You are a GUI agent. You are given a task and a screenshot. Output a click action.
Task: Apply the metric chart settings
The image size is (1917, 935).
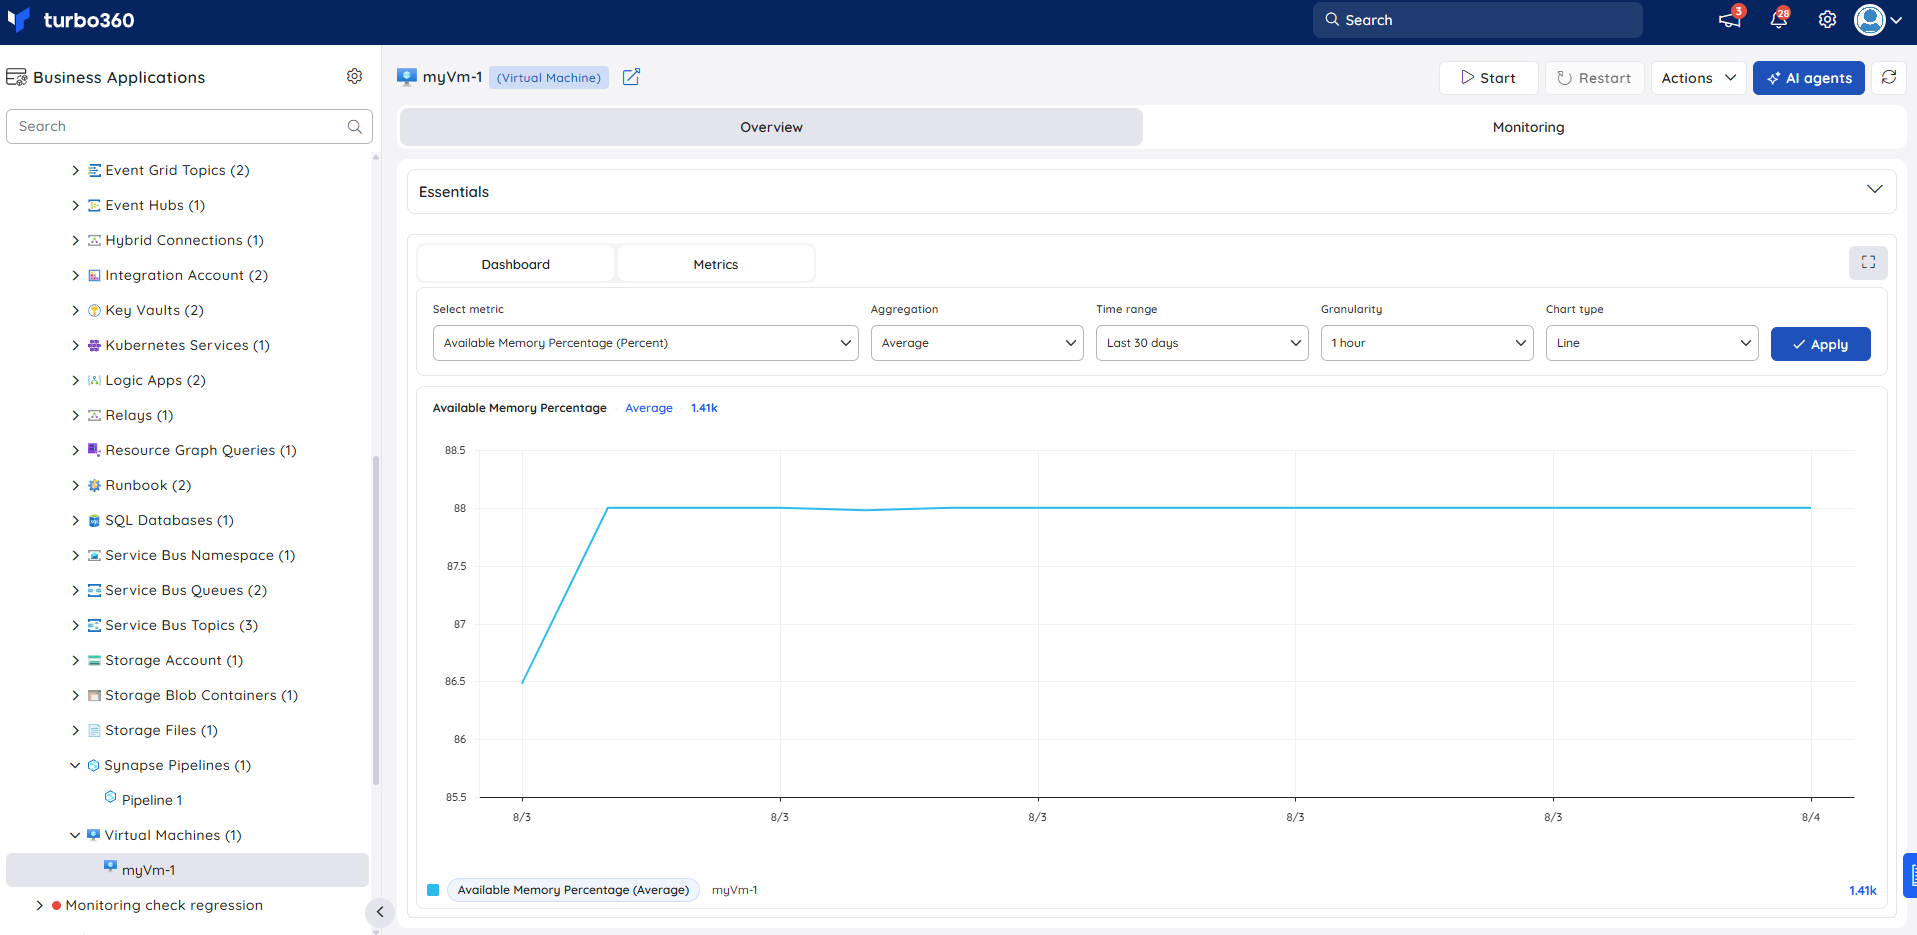coord(1820,344)
